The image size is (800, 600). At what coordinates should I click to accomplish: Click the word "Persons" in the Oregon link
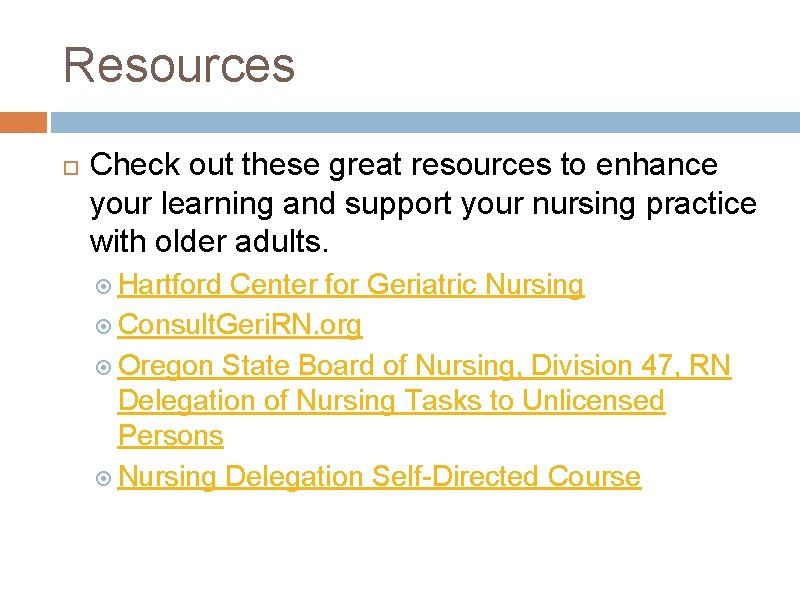click(x=170, y=436)
